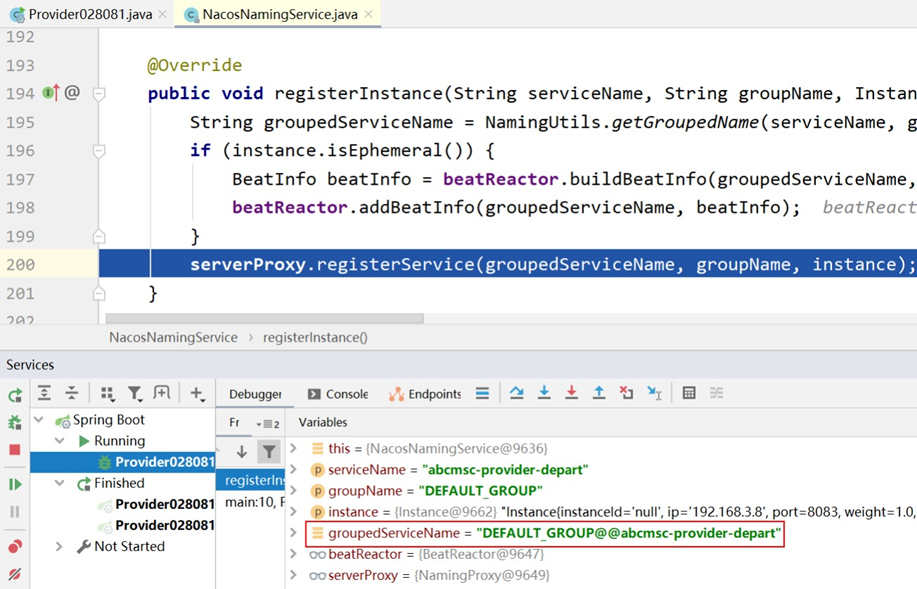
Task: Collapse the Spring Boot node
Action: click(x=39, y=420)
